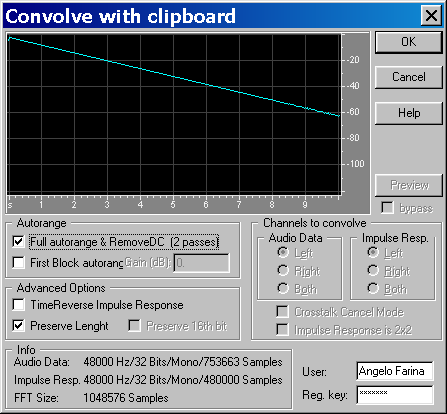Select Audio Data Left radio button

[x=283, y=253]
